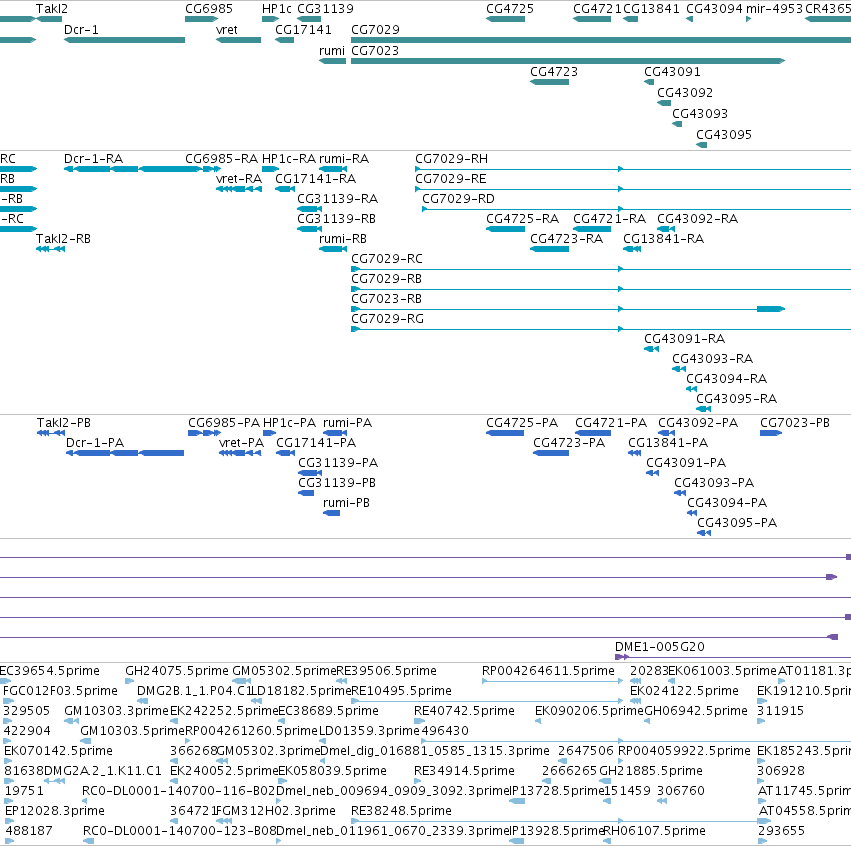Viewport: 851px width, 846px height.
Task: Open the vret gene entry
Action: (x=226, y=30)
